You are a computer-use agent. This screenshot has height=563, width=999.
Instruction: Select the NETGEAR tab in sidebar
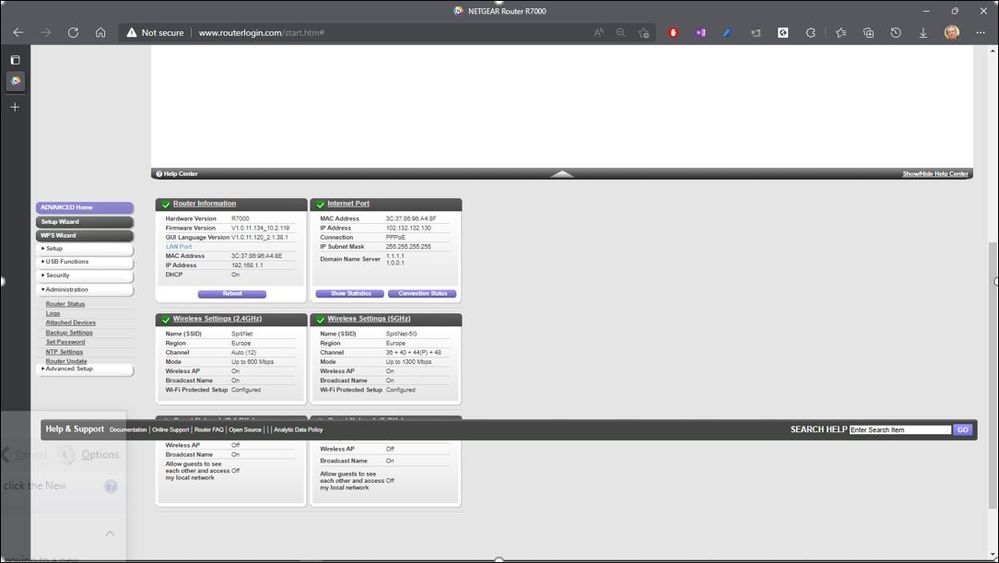coord(15,81)
